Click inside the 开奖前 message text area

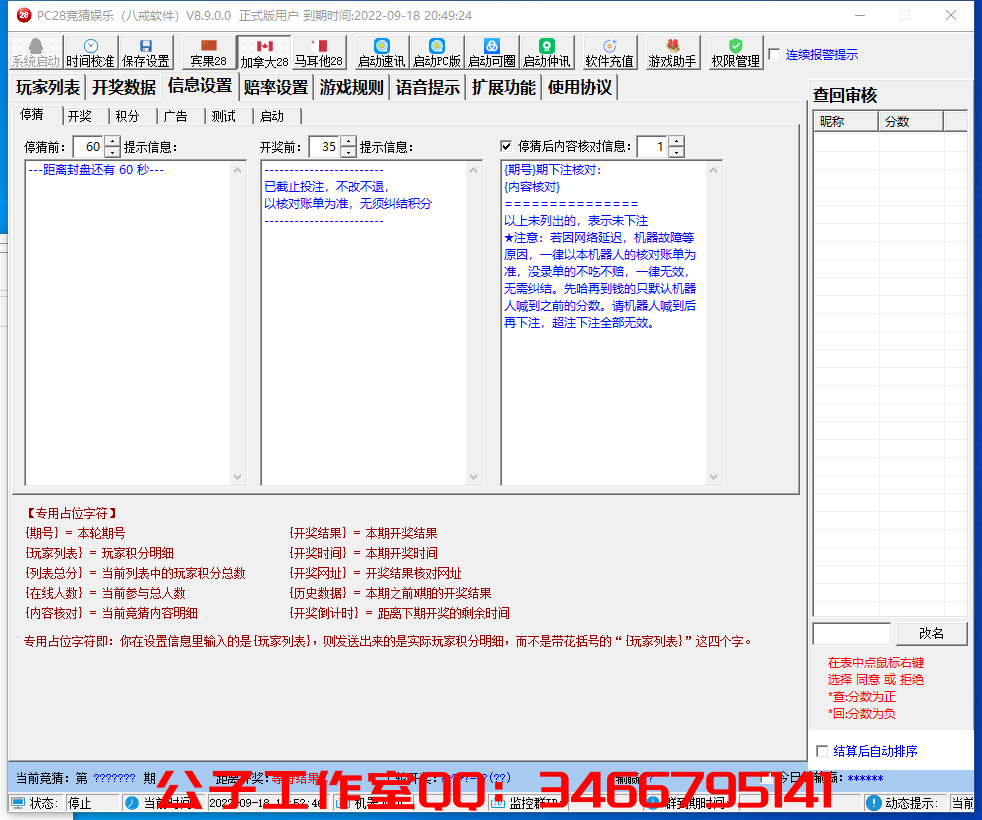[x=364, y=323]
